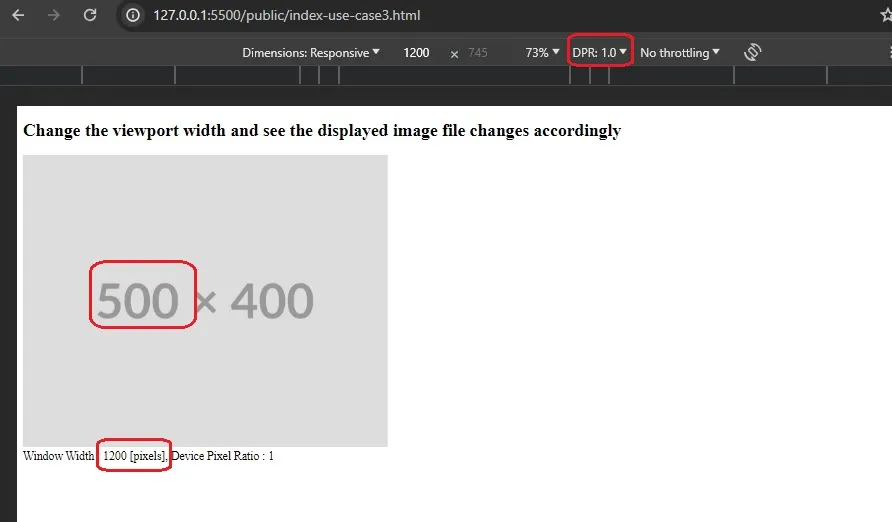Open the DPR: 1.0 dropdown

[x=600, y=52]
